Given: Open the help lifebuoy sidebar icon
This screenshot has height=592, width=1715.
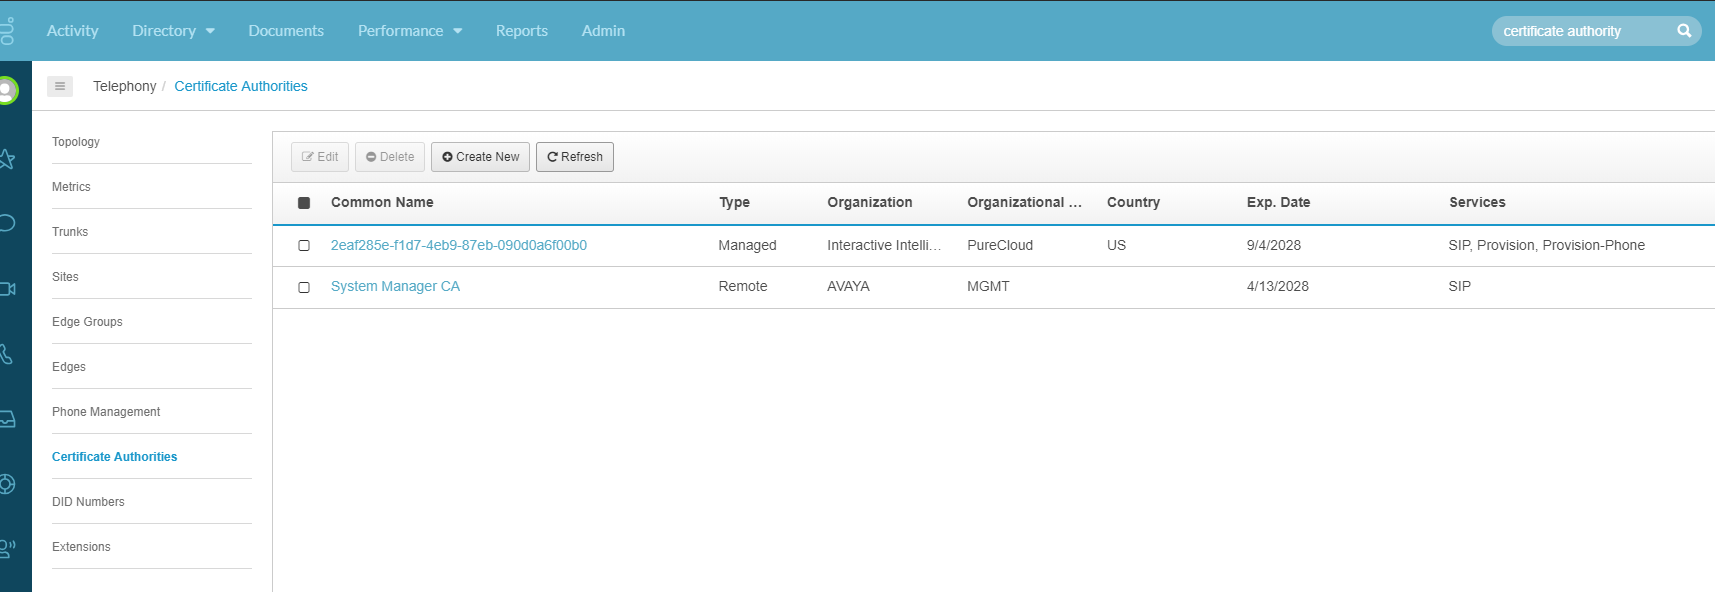Looking at the screenshot, I should [7, 484].
